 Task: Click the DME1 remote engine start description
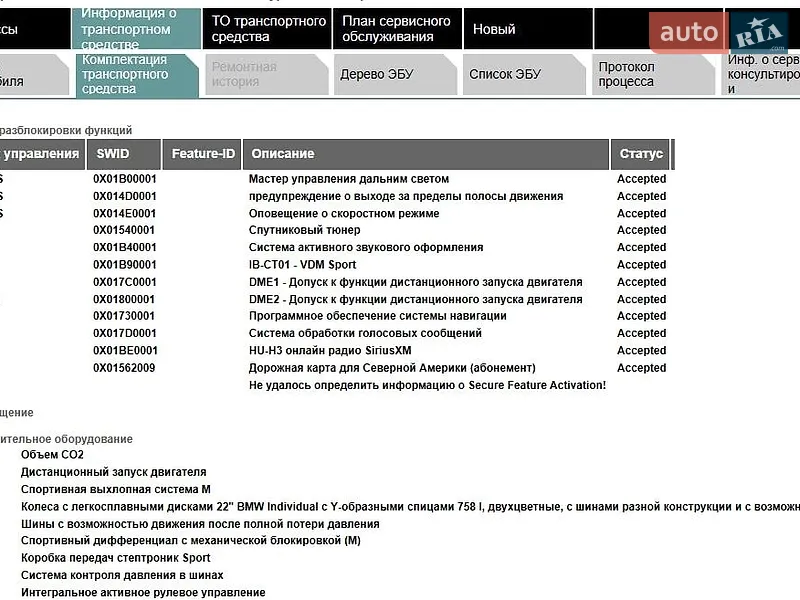pyautogui.click(x=415, y=282)
